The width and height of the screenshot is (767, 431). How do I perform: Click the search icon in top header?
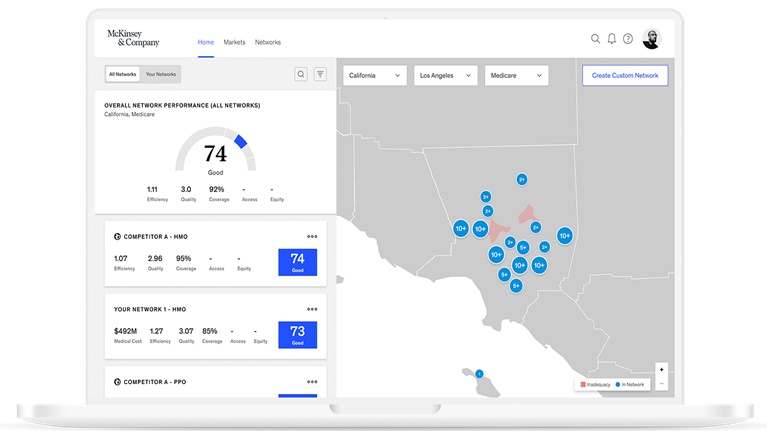tap(595, 39)
